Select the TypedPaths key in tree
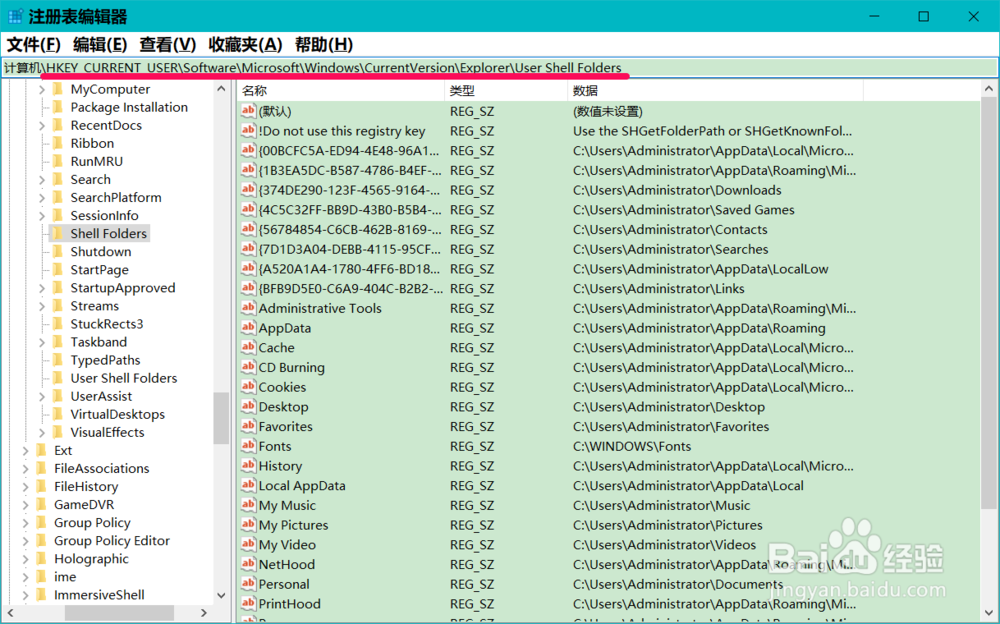1000x624 pixels. [x=105, y=360]
